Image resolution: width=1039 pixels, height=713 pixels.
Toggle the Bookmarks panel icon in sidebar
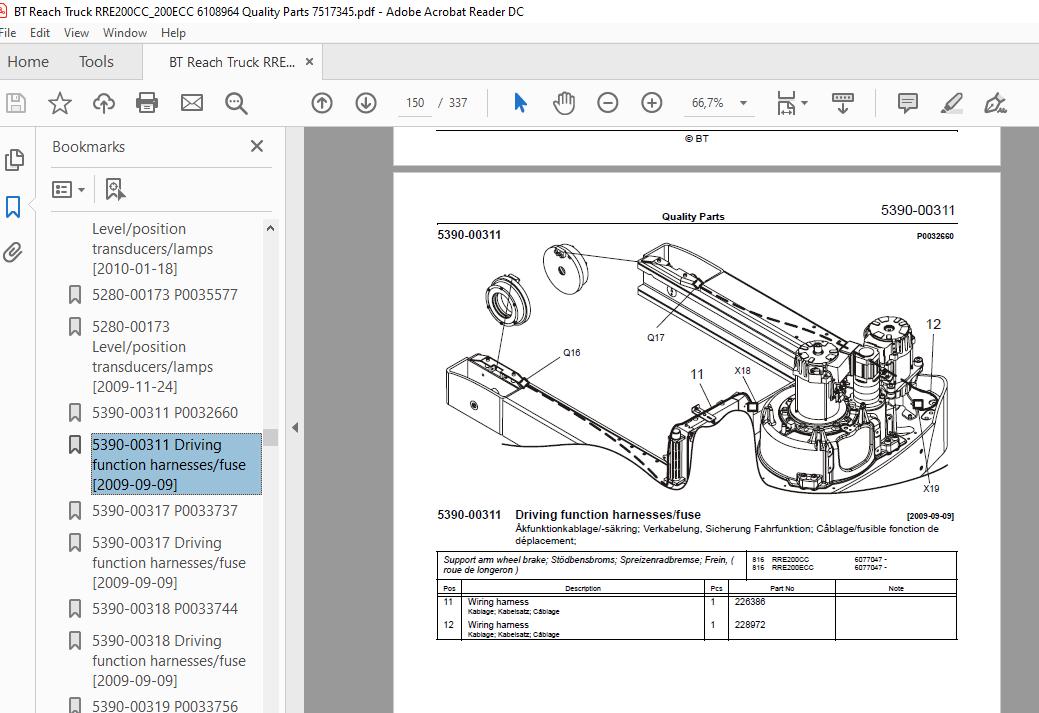[13, 207]
